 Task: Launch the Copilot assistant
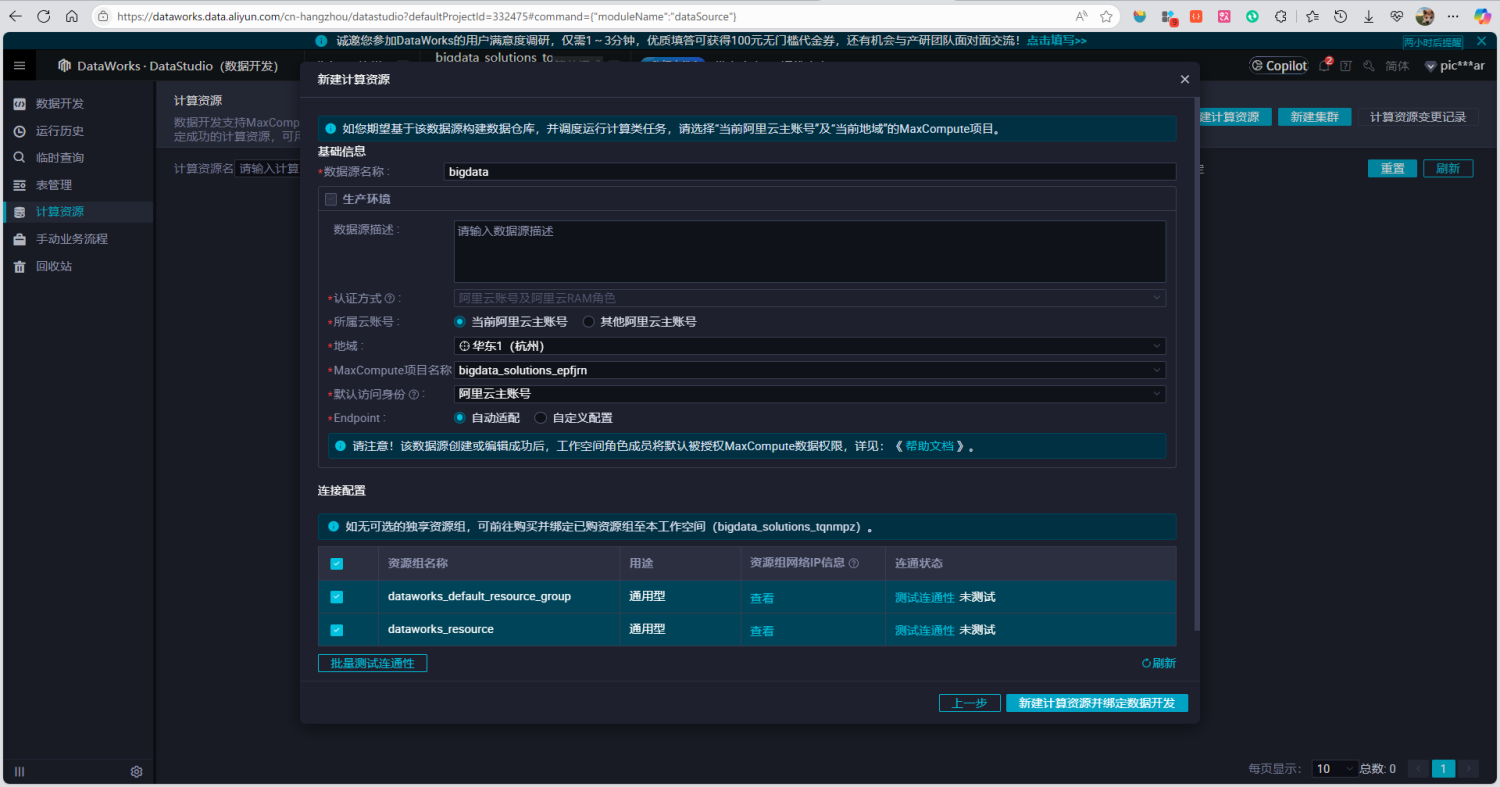click(x=1278, y=65)
